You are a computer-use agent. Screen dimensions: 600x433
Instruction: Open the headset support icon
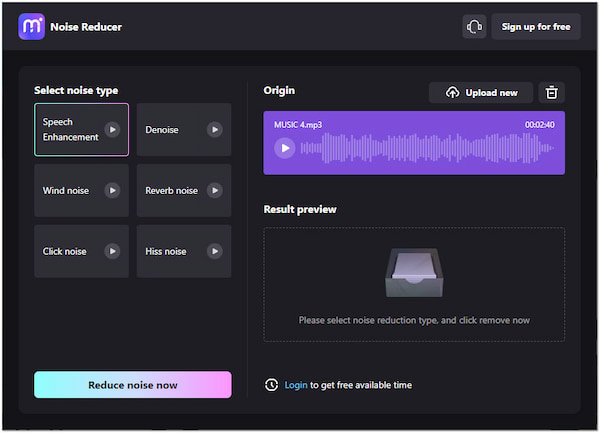click(x=475, y=27)
